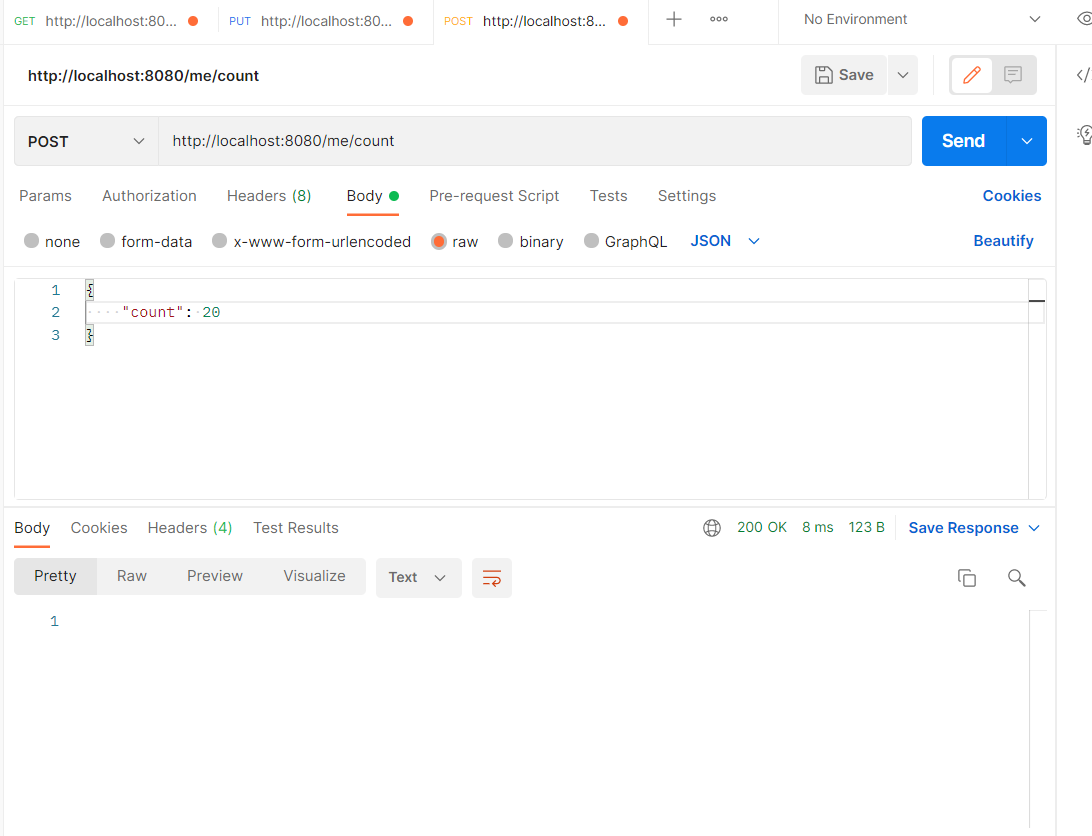Select the form-data body type

tap(146, 241)
